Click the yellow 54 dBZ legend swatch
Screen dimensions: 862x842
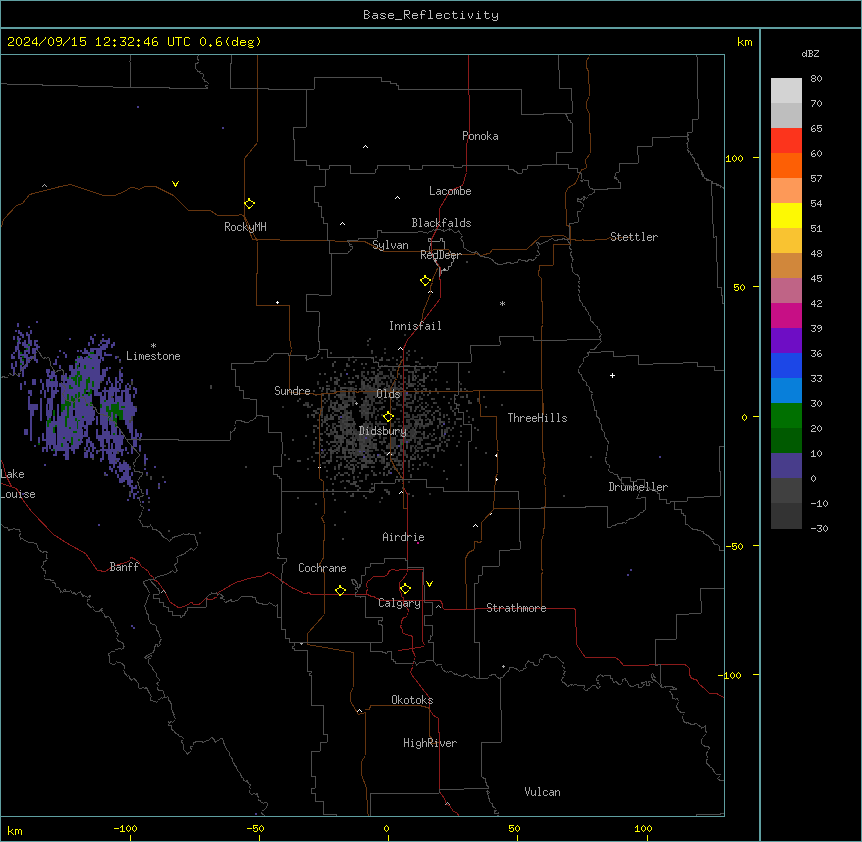[786, 215]
